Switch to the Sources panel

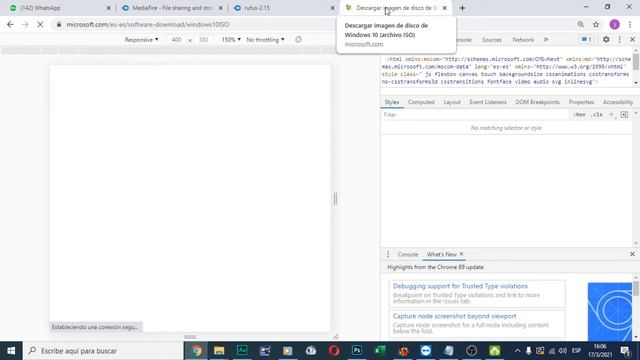coord(491,40)
